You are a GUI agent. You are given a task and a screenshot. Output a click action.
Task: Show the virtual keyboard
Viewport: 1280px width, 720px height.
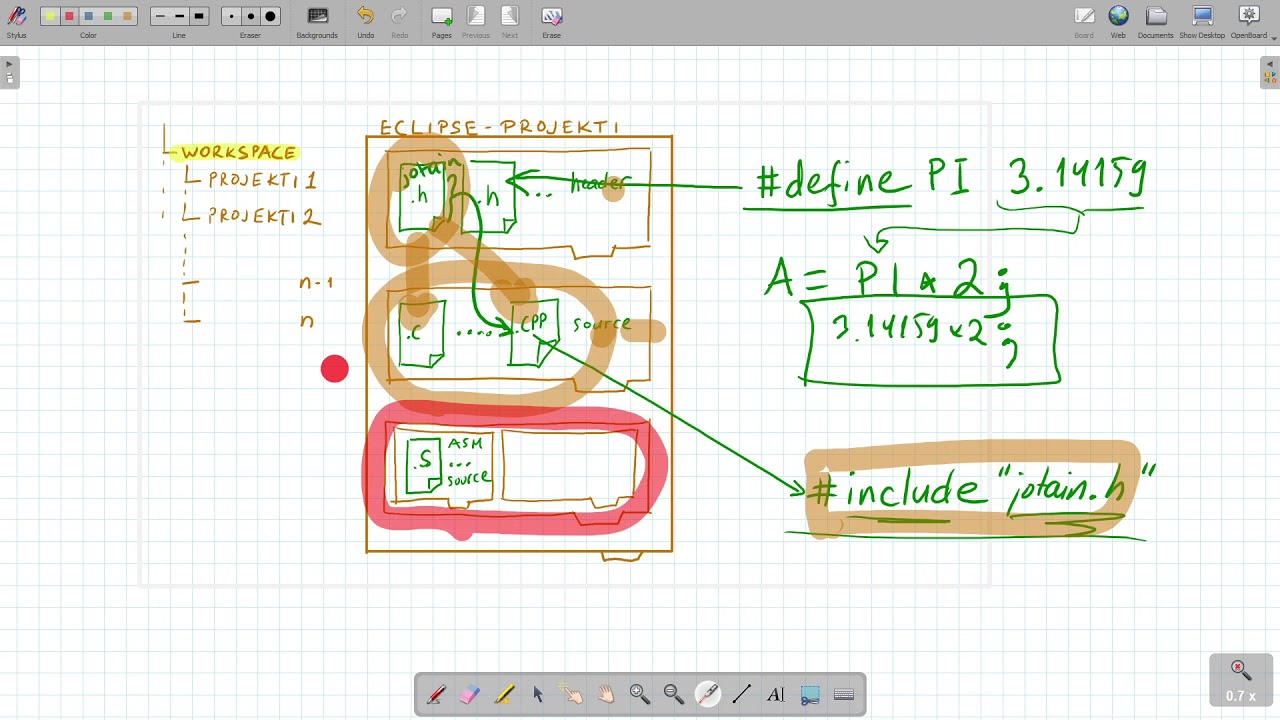point(844,694)
